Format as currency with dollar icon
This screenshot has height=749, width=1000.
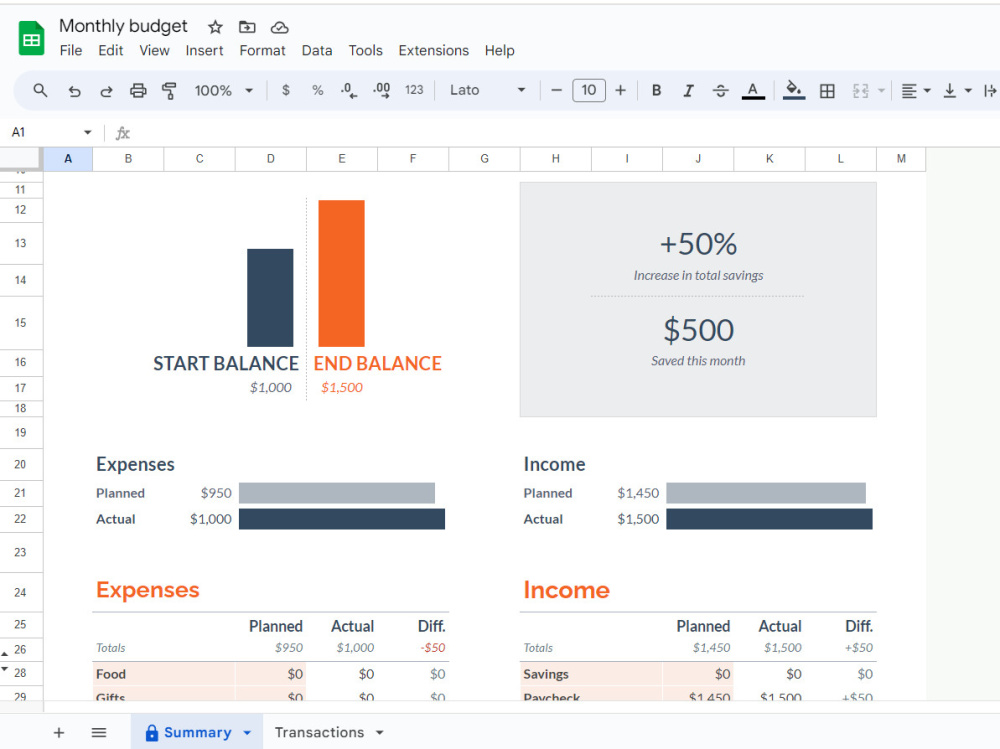pyautogui.click(x=286, y=91)
